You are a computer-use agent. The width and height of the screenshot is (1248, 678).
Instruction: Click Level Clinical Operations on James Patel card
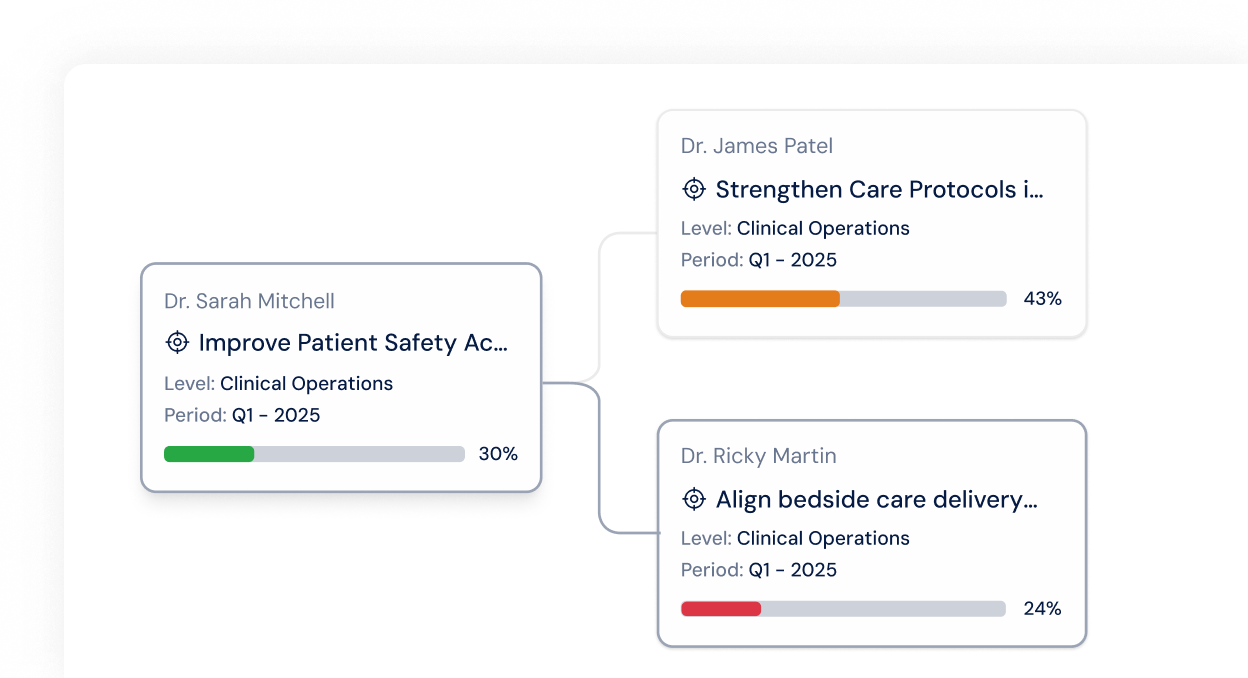(x=823, y=228)
